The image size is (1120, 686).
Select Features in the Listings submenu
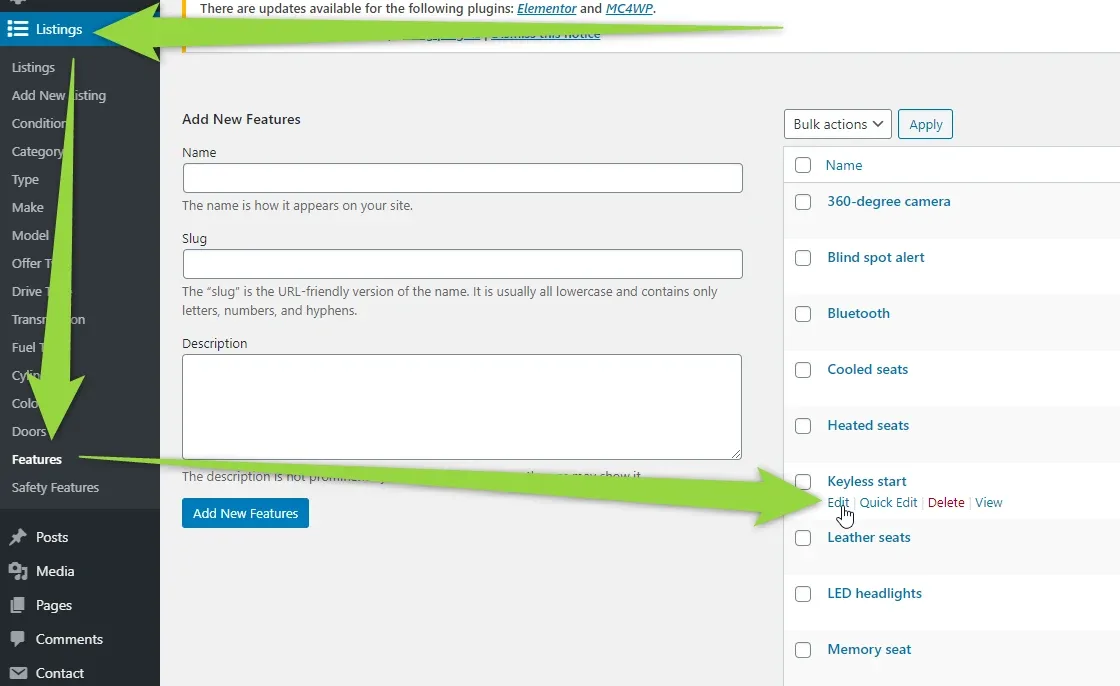36,459
